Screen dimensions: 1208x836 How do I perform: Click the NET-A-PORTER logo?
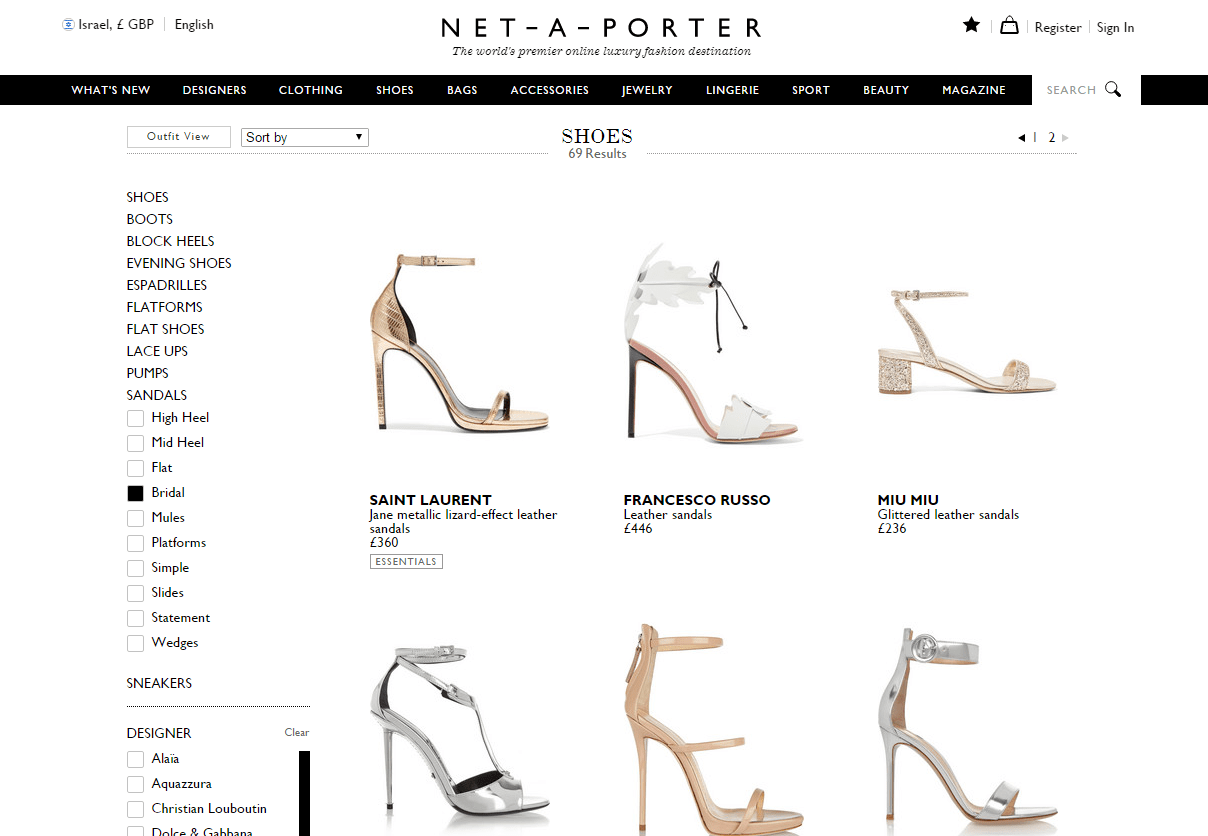point(601,28)
